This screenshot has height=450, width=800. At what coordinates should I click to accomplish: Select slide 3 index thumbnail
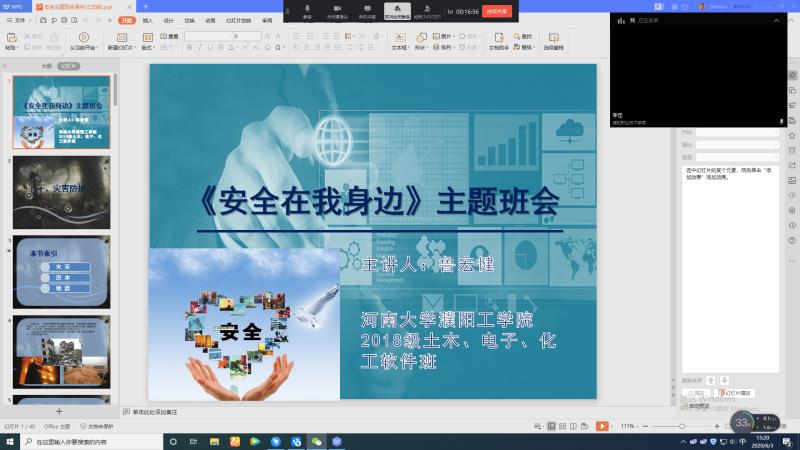[61, 272]
